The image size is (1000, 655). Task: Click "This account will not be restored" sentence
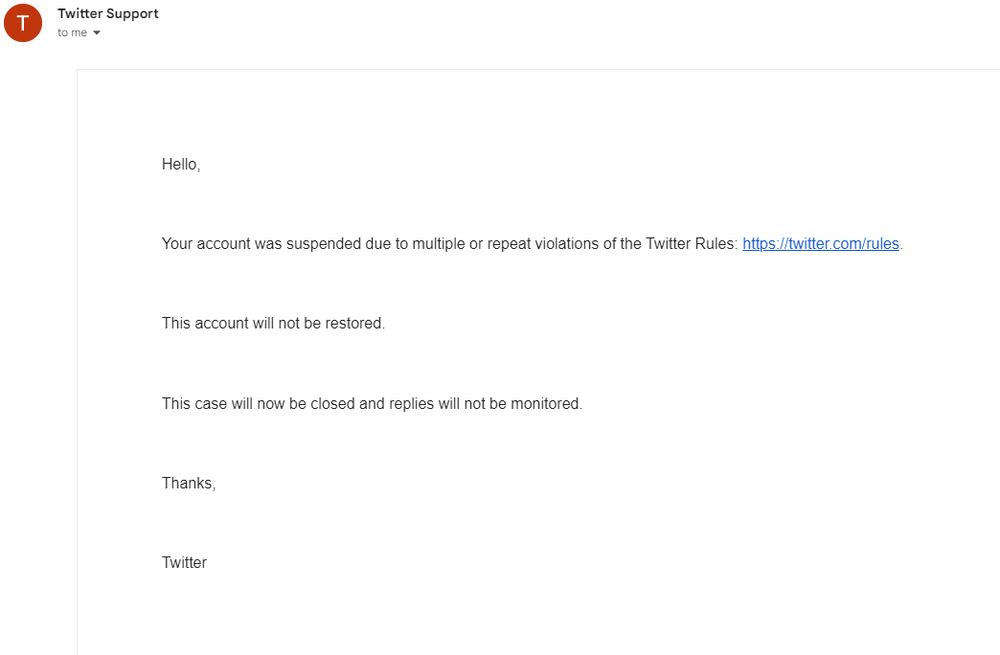pos(273,324)
